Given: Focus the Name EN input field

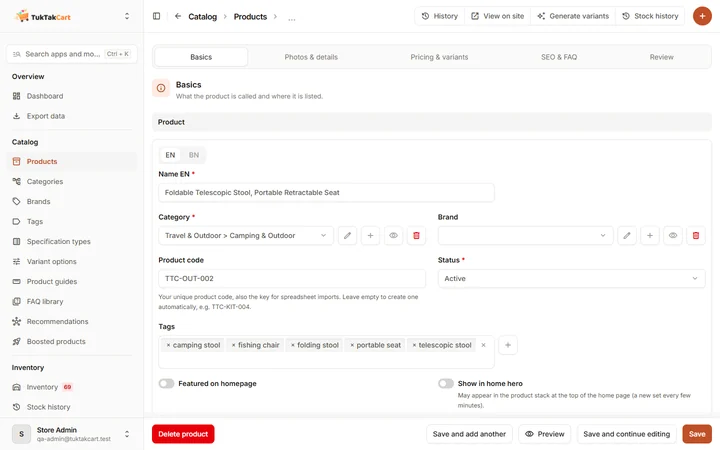Looking at the screenshot, I should coord(326,193).
